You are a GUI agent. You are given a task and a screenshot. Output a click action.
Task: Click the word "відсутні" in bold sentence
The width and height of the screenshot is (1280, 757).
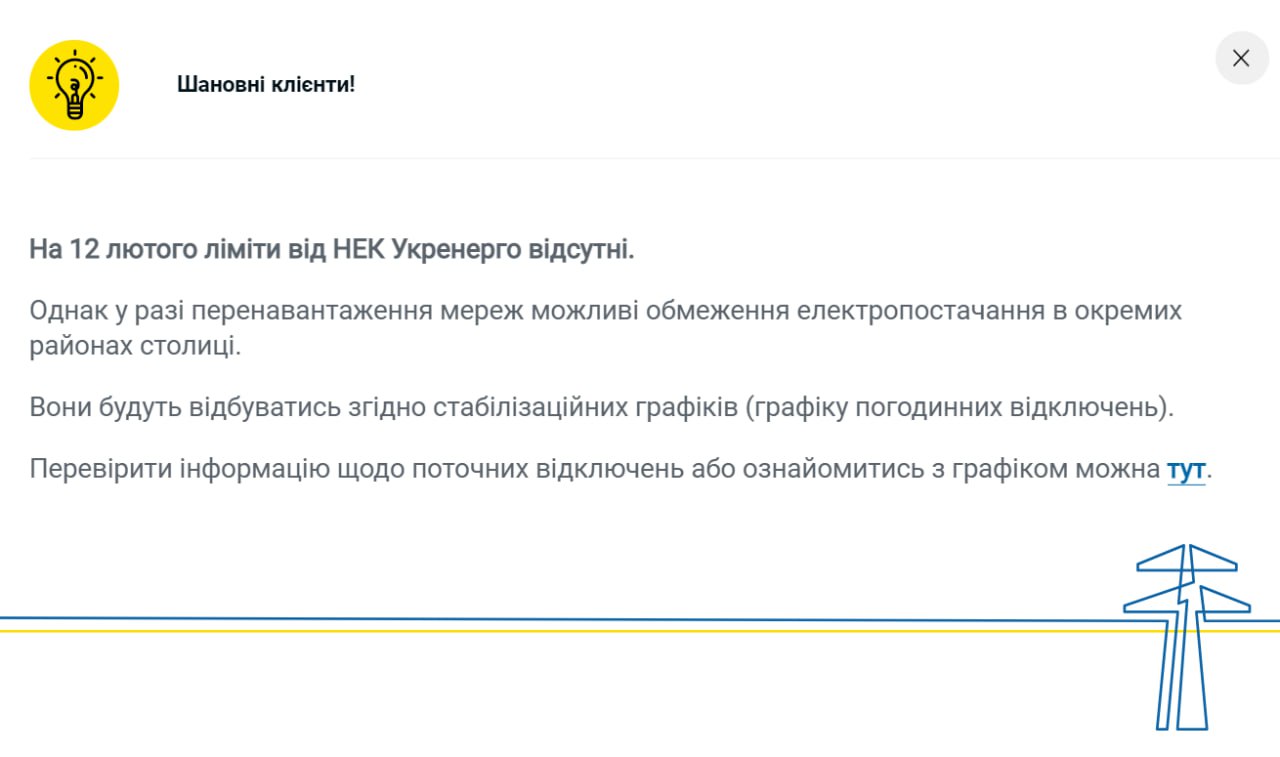pyautogui.click(x=581, y=249)
